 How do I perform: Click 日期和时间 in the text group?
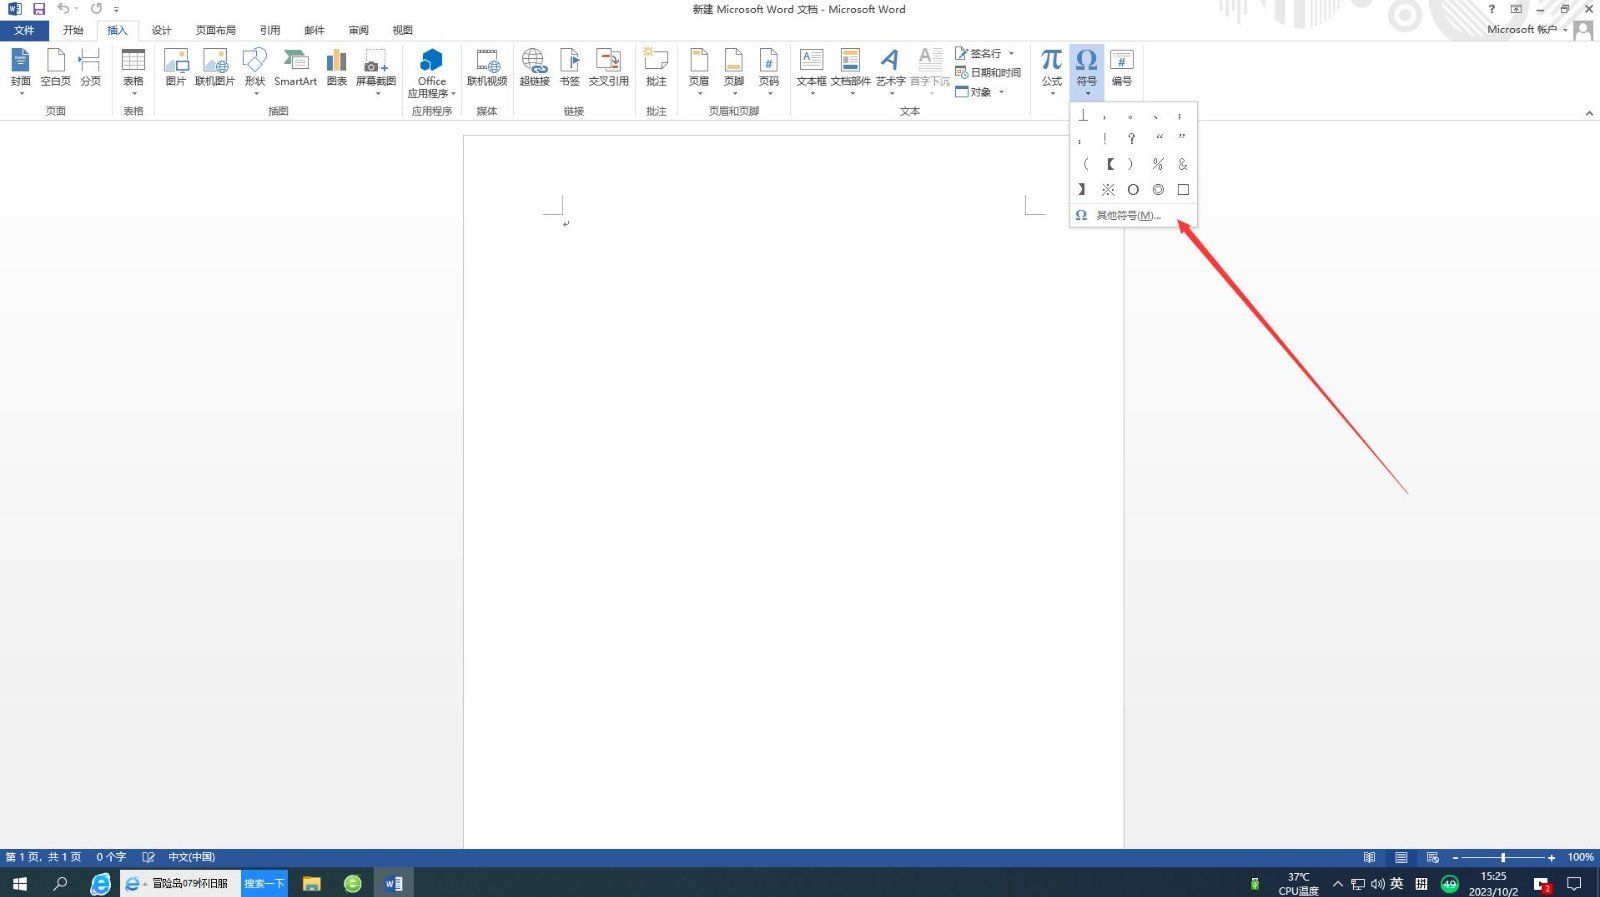click(x=989, y=73)
